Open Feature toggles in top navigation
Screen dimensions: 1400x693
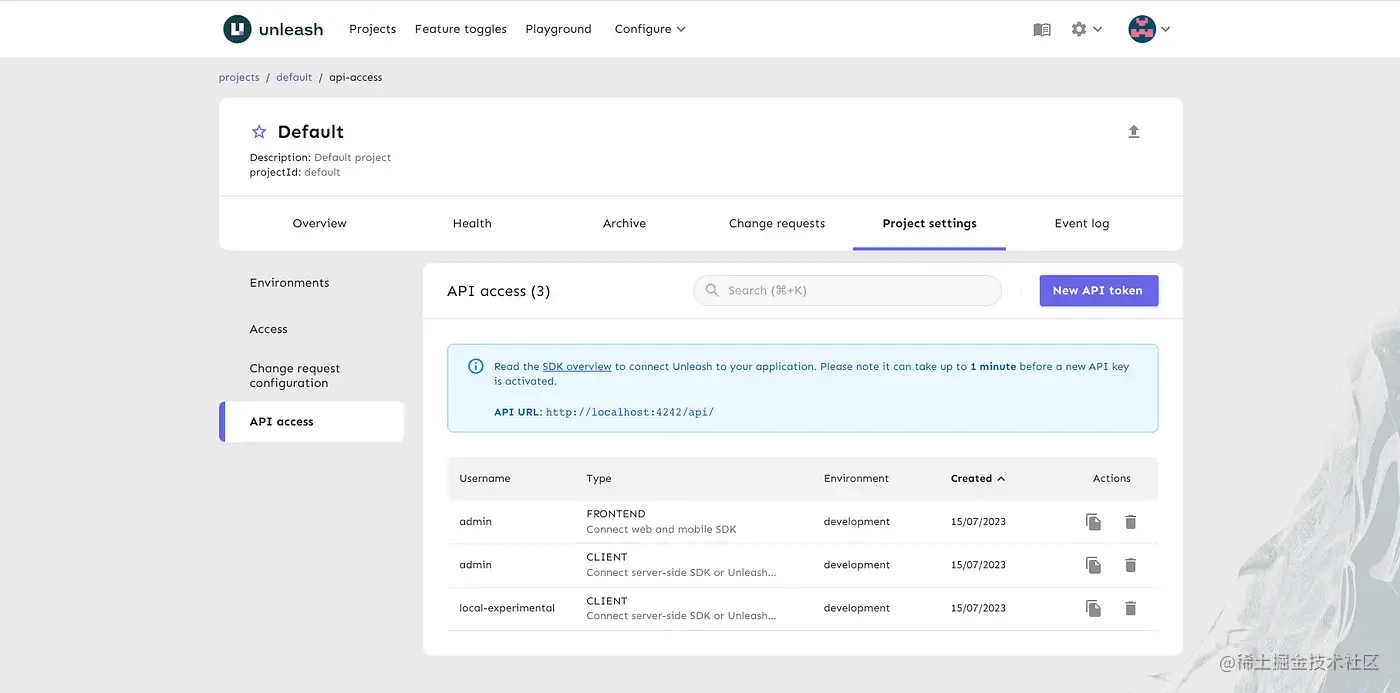click(461, 29)
